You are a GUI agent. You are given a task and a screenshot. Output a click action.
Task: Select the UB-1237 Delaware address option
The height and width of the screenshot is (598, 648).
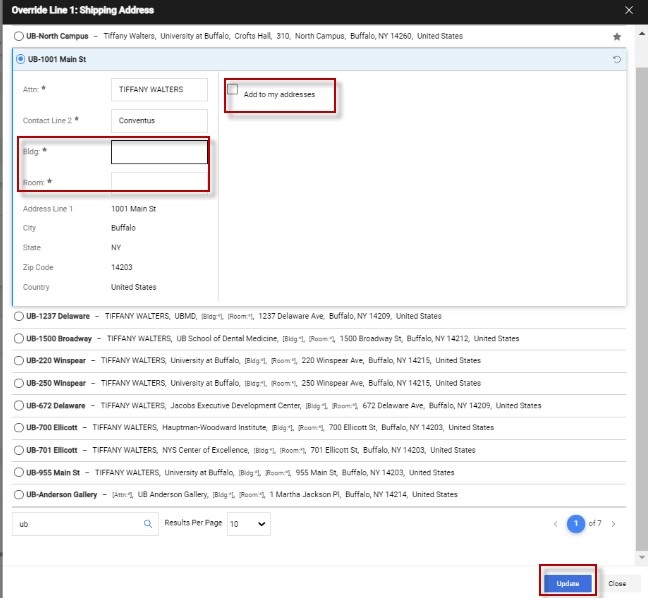19,316
